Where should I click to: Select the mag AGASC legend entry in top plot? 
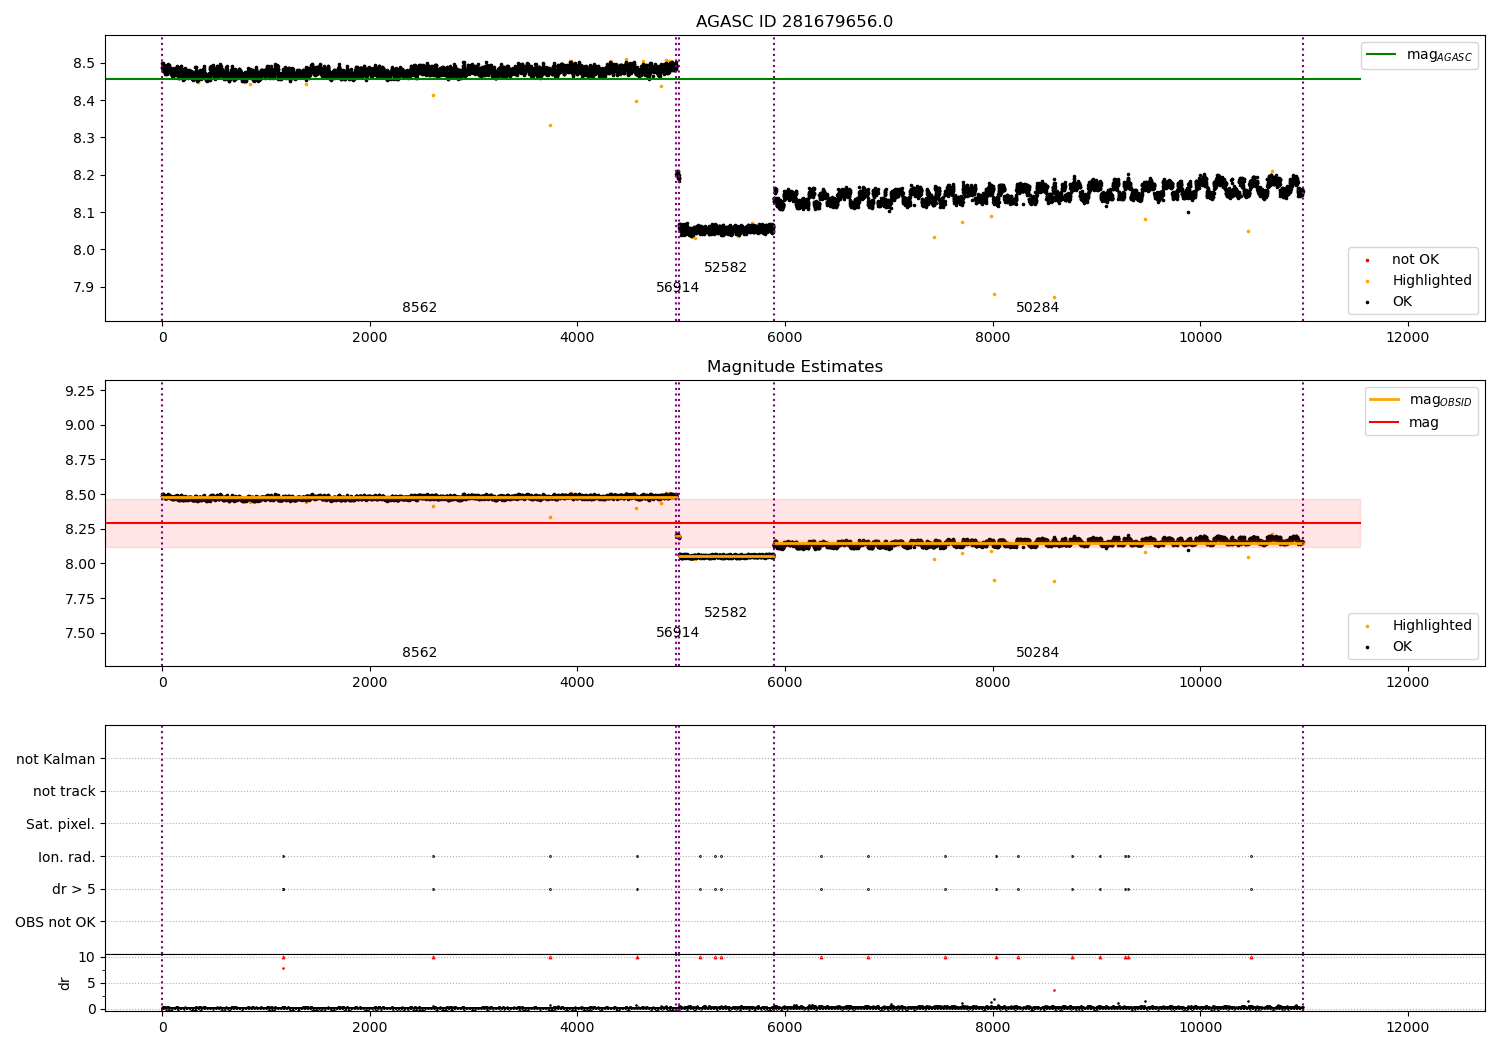1419,55
